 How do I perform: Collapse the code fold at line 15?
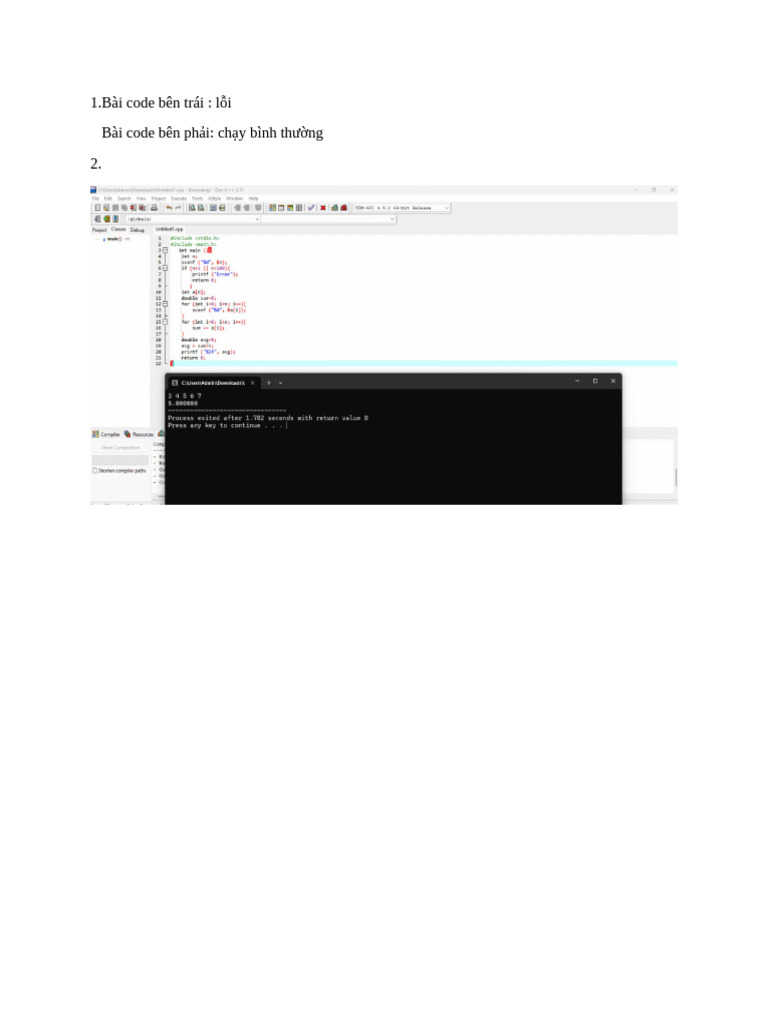point(165,321)
